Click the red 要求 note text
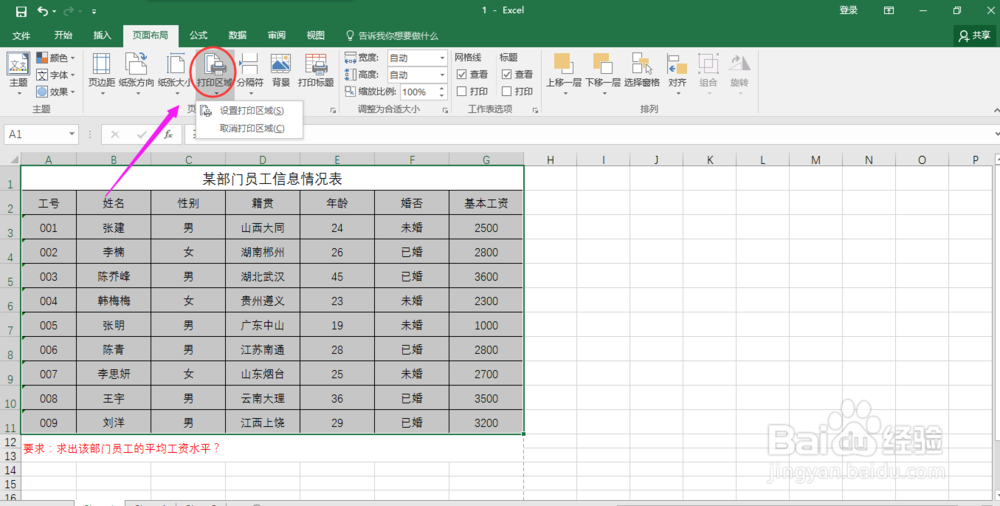 (122, 449)
